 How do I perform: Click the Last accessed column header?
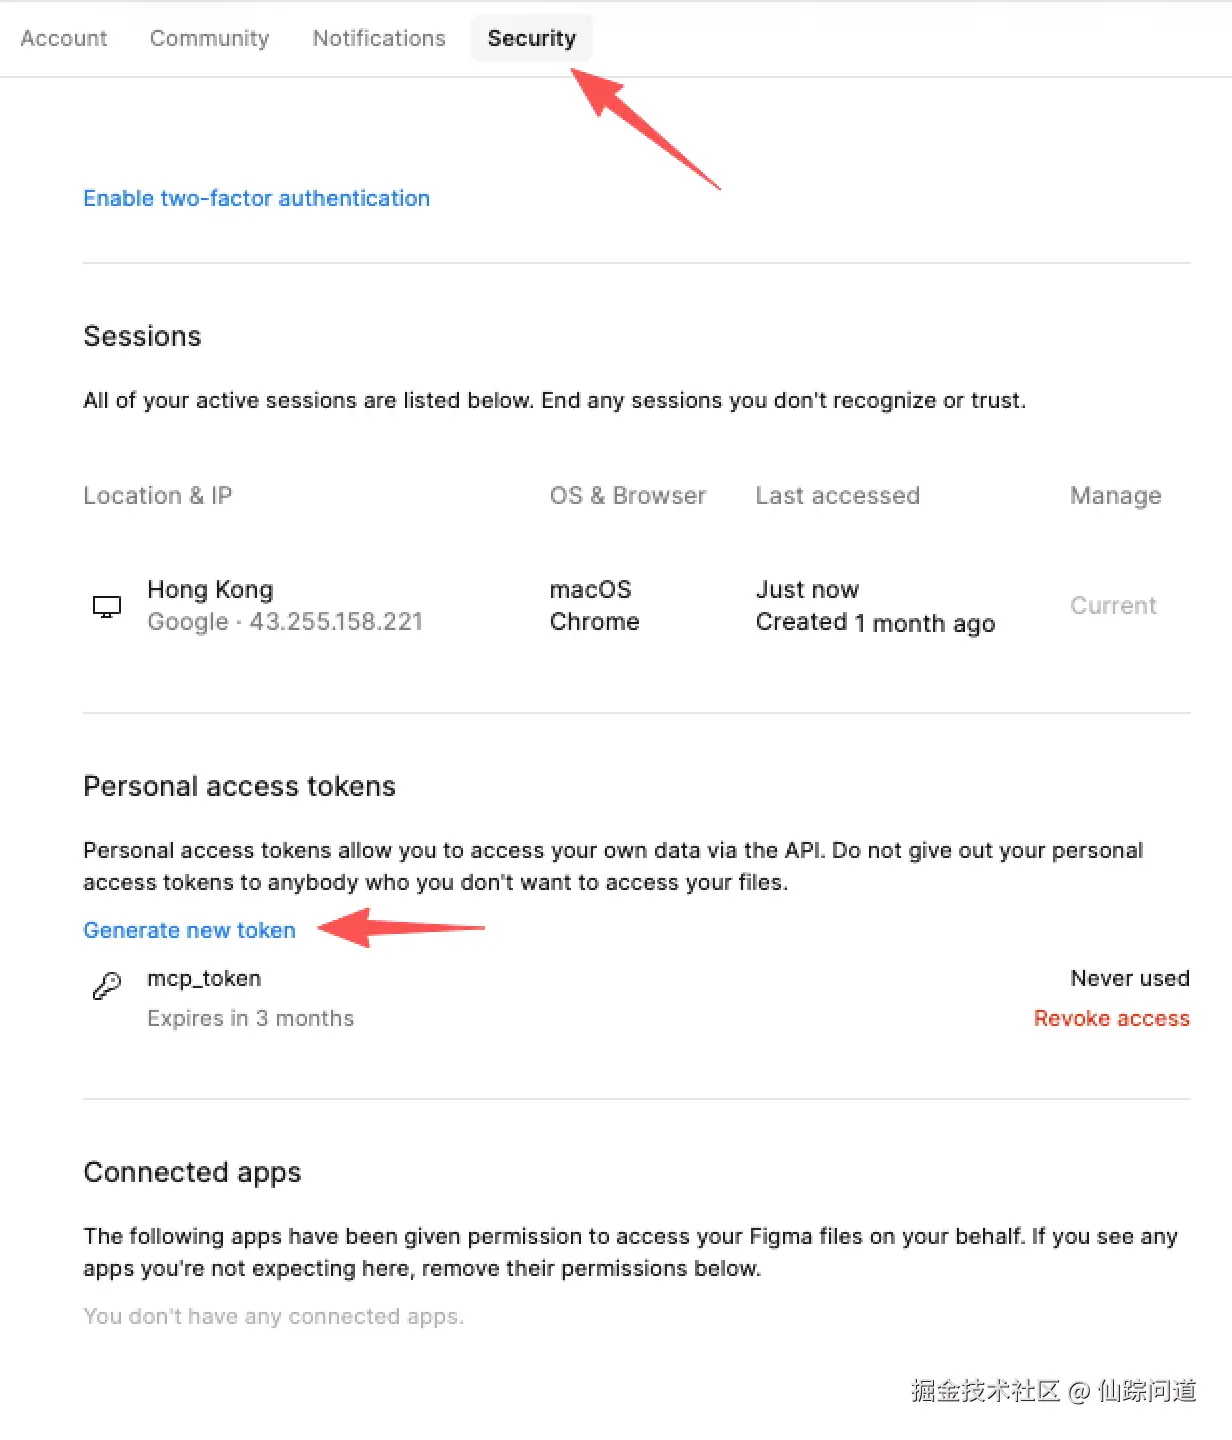[837, 496]
